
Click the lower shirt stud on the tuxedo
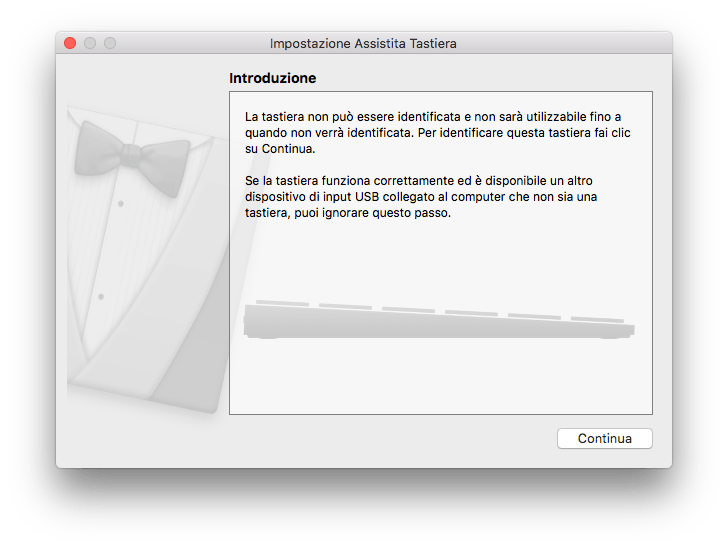click(101, 296)
